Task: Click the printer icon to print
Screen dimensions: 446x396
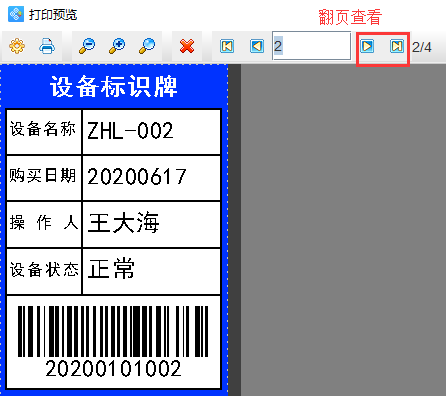Action: click(x=47, y=46)
